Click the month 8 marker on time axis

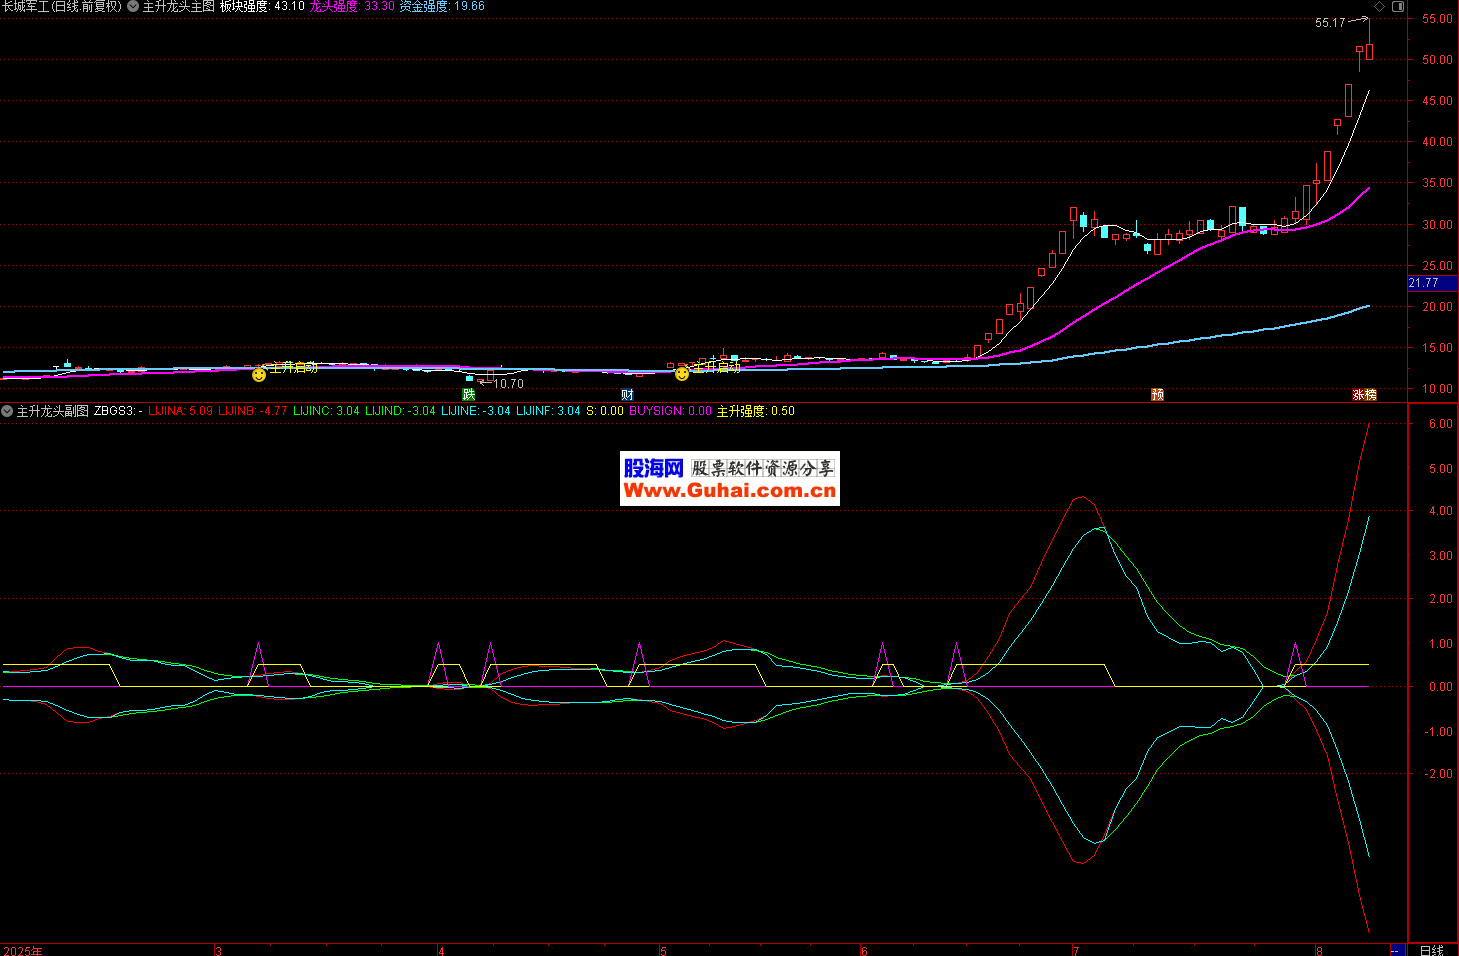pos(1319,950)
